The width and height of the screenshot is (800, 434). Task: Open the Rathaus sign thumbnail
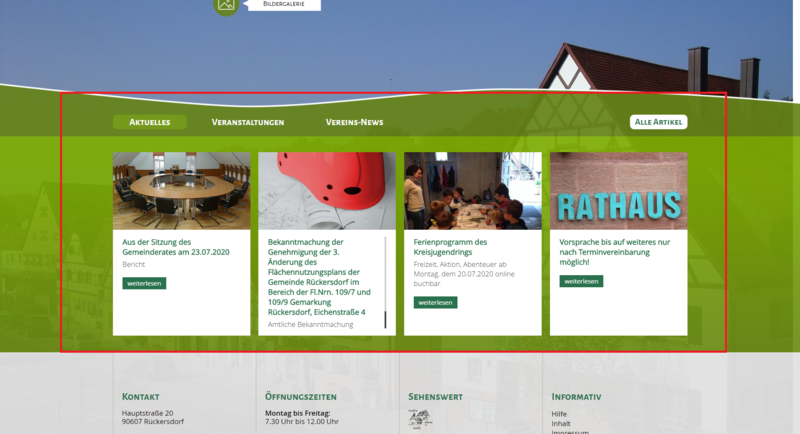point(618,191)
